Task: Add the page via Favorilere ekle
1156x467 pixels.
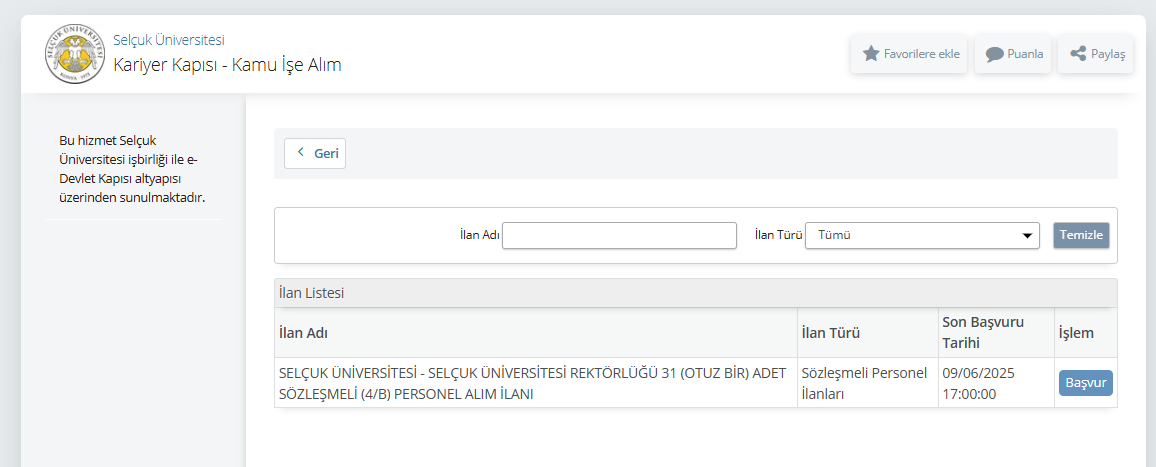Action: (x=909, y=54)
